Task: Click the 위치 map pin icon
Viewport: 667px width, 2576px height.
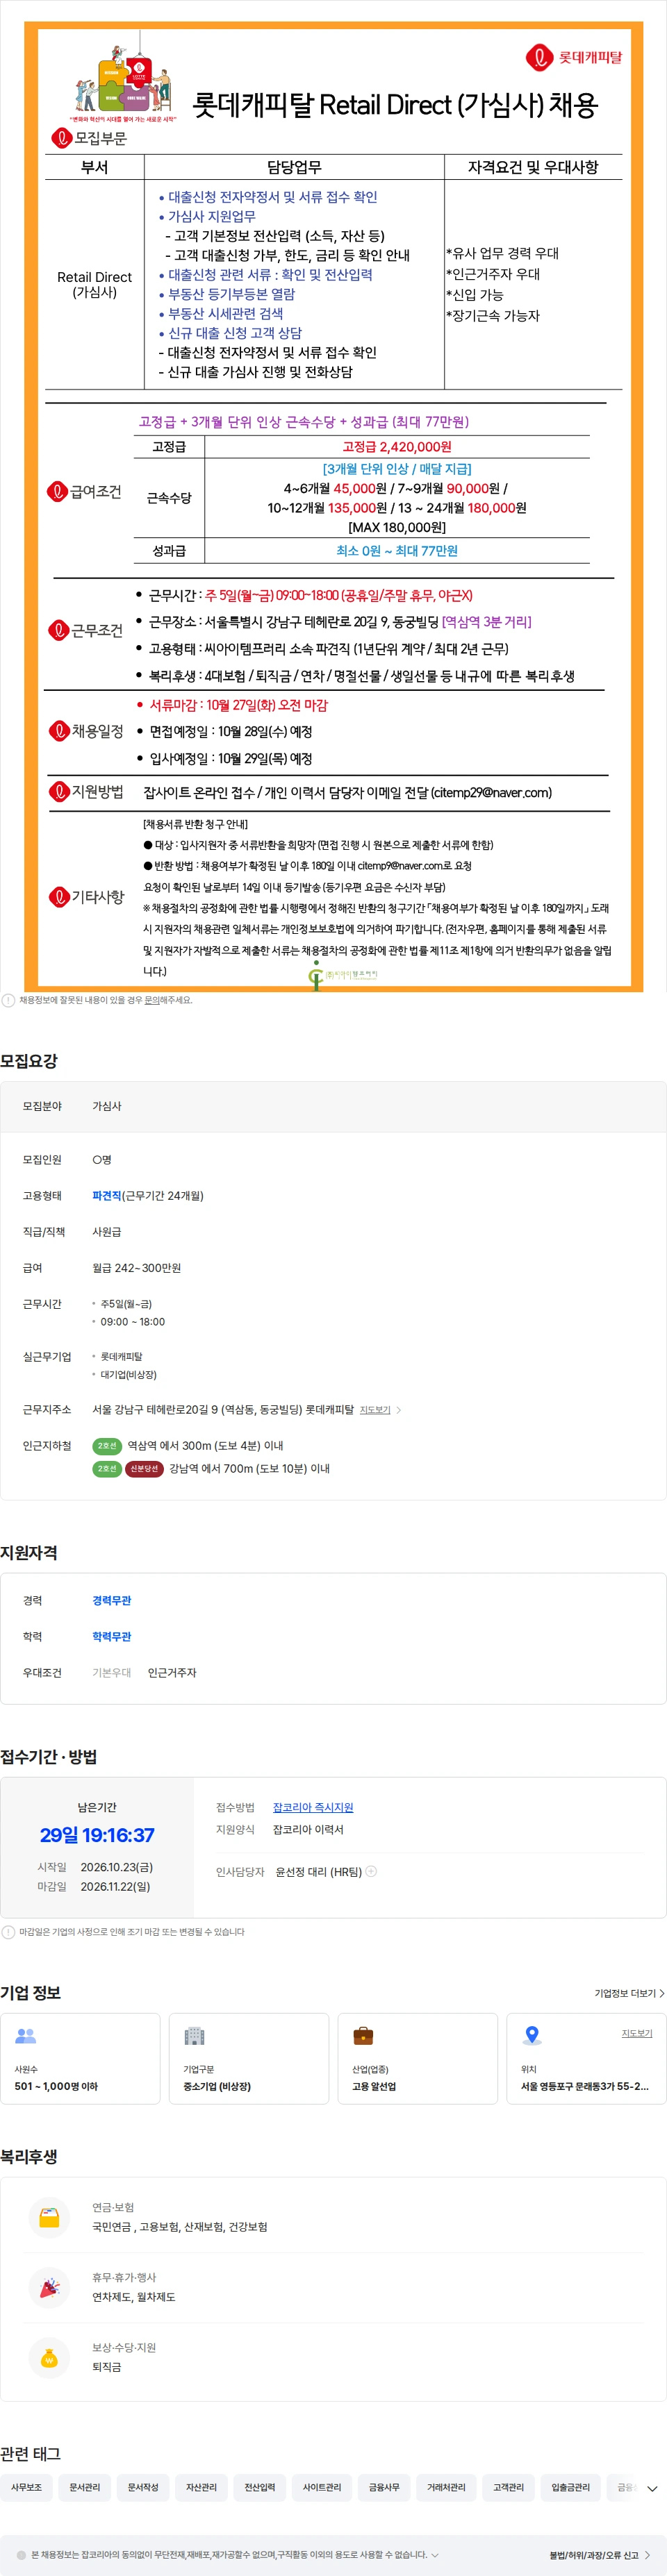Action: [532, 2036]
